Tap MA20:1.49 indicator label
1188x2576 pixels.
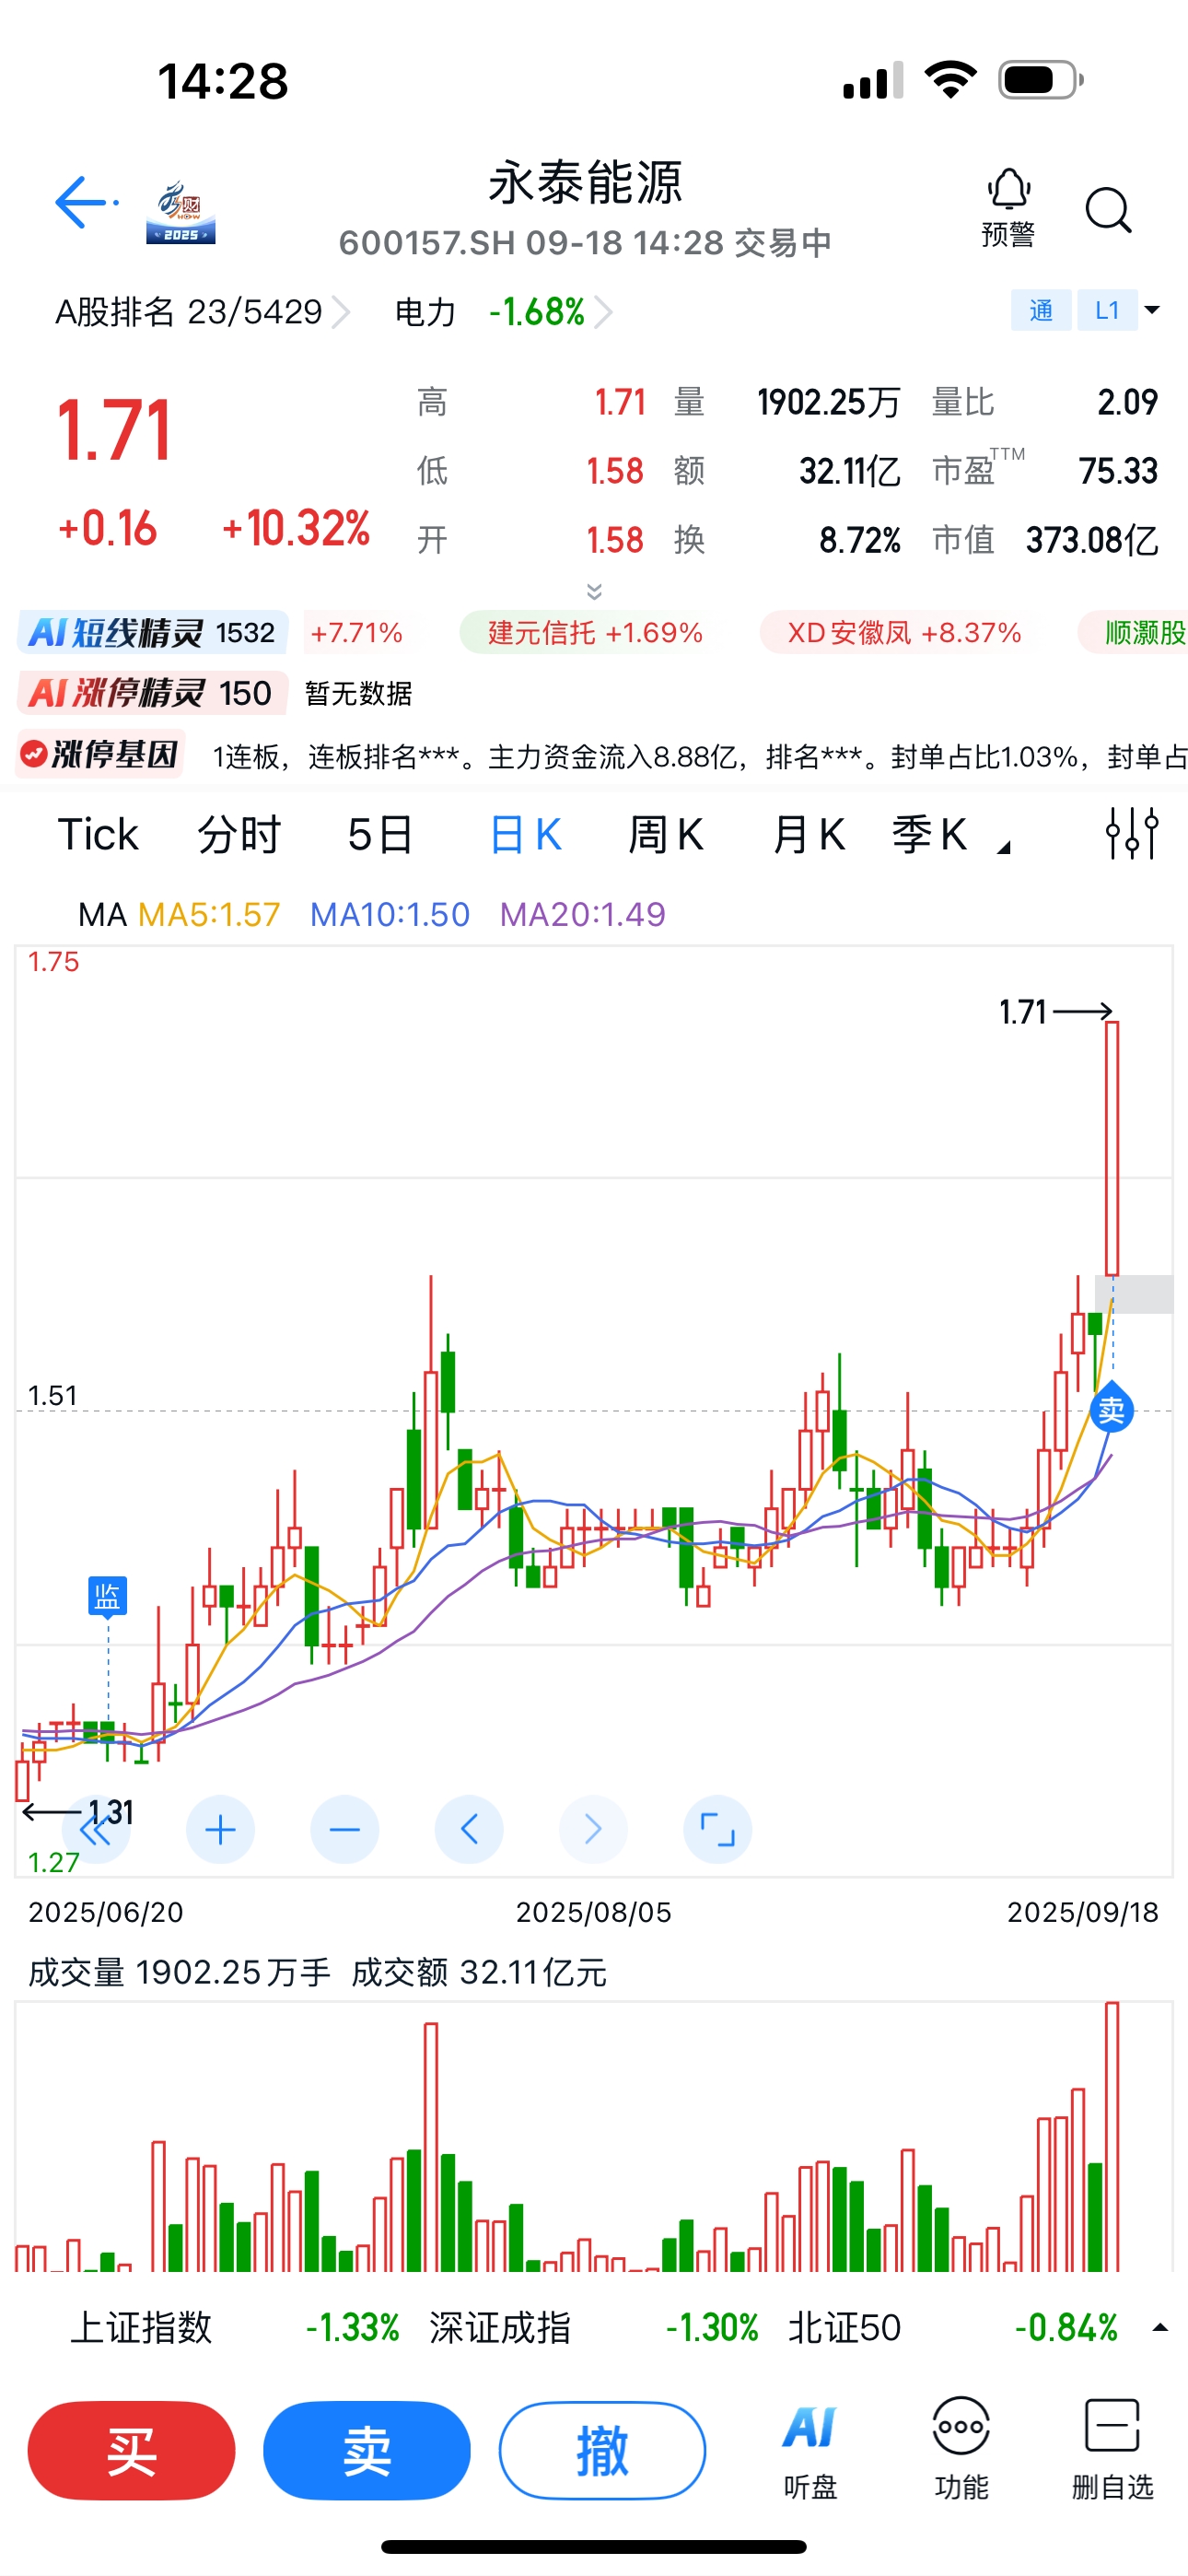[x=583, y=914]
